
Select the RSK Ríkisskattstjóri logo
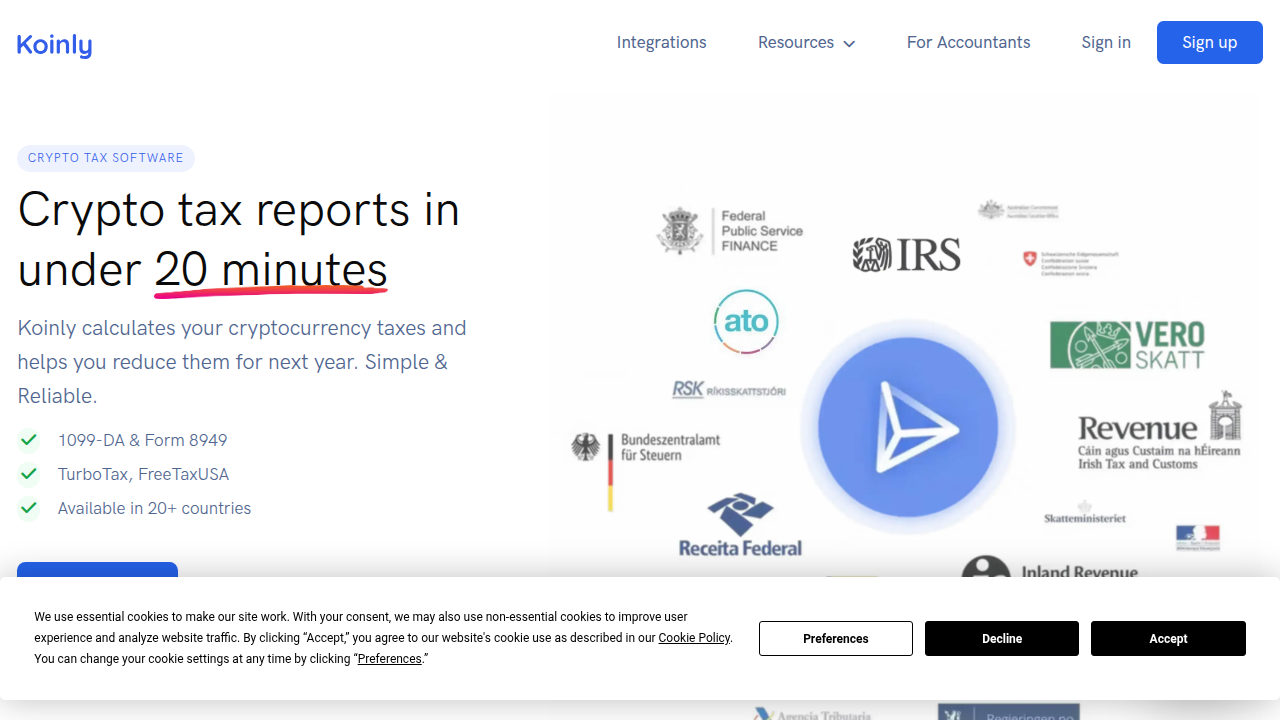coord(730,388)
